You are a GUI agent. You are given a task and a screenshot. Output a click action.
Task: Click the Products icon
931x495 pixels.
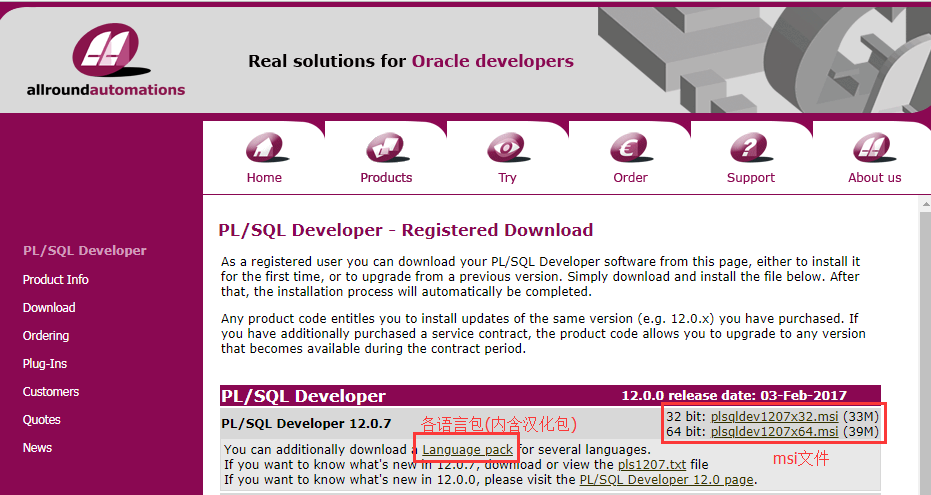(387, 148)
